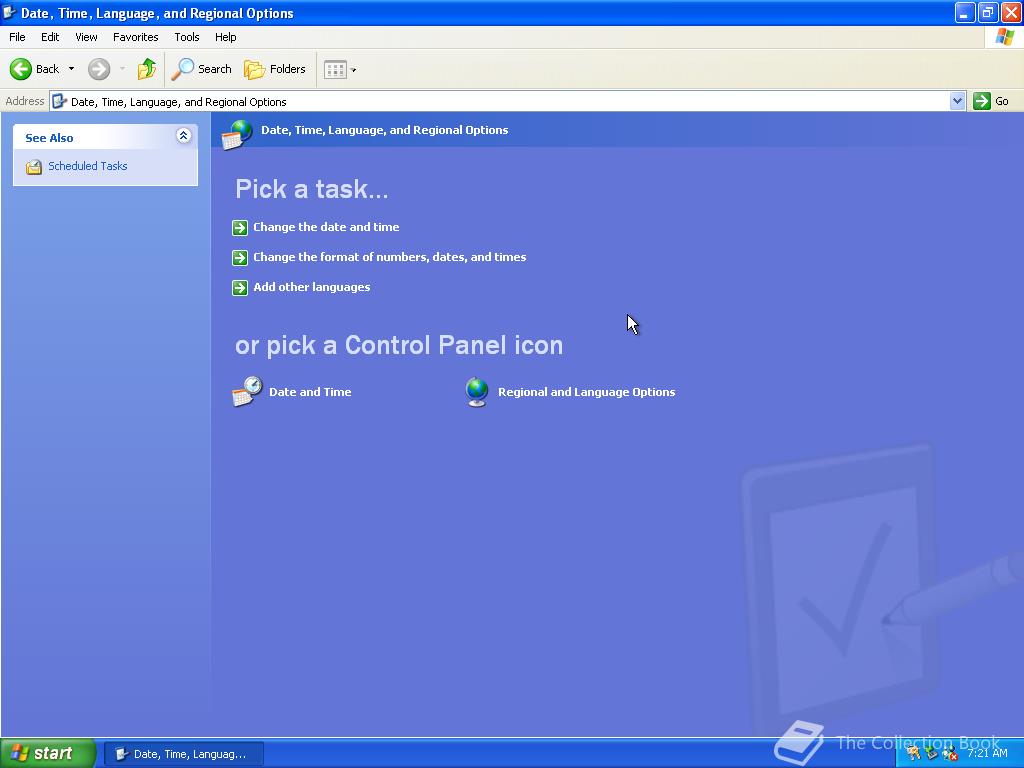Screen dimensions: 1024x768
Task: Click Change the format of numbers task
Action: pos(389,257)
